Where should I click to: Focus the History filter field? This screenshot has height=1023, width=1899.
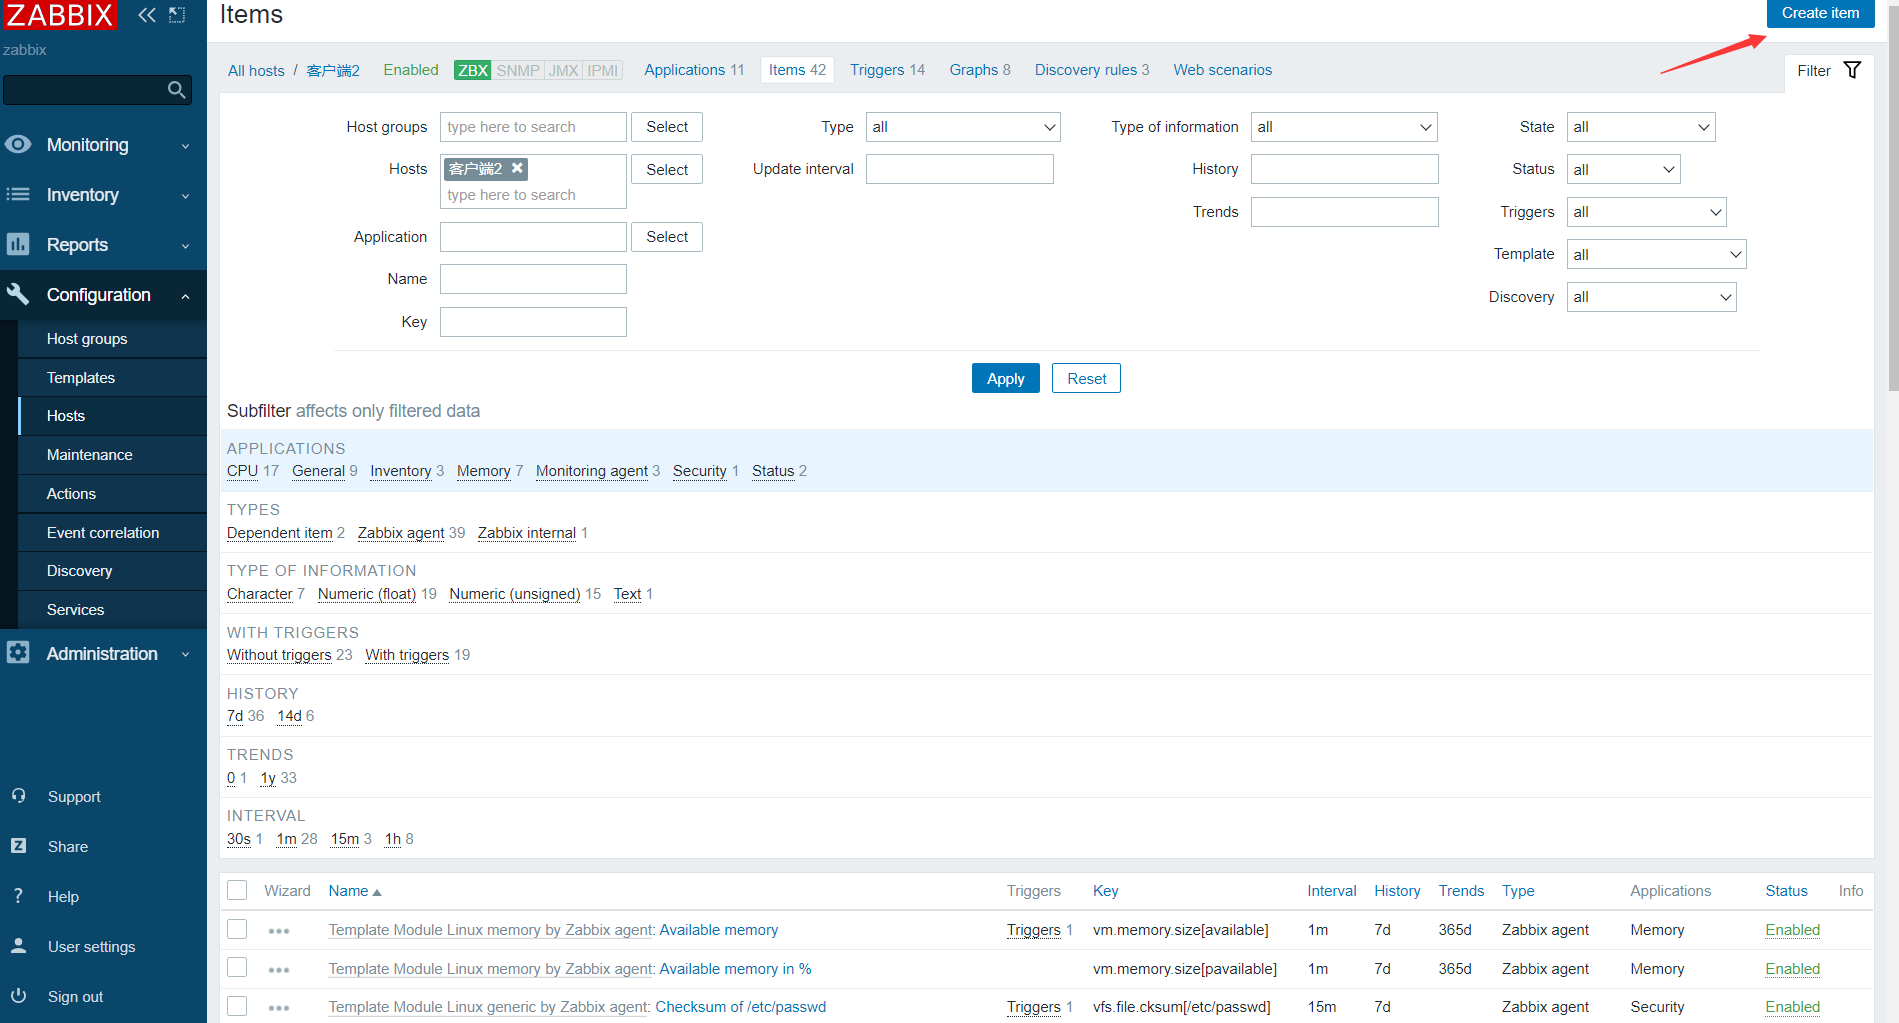pos(1344,169)
